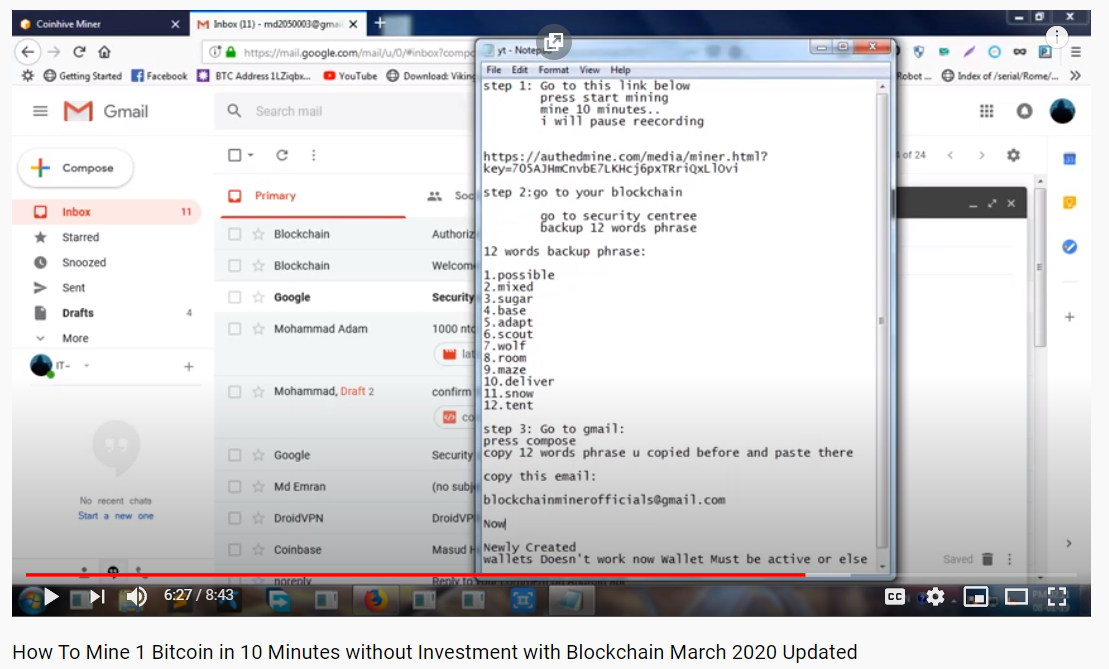This screenshot has height=669, width=1109.
Task: Open Google Keep side panel icon
Action: point(1069,203)
